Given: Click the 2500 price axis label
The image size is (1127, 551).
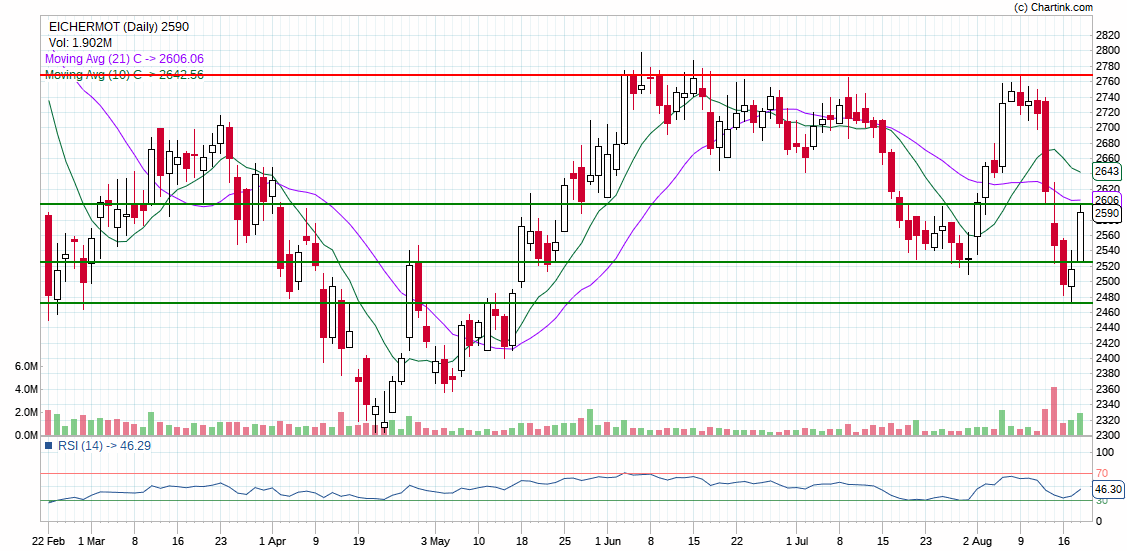Looking at the screenshot, I should 1108,282.
